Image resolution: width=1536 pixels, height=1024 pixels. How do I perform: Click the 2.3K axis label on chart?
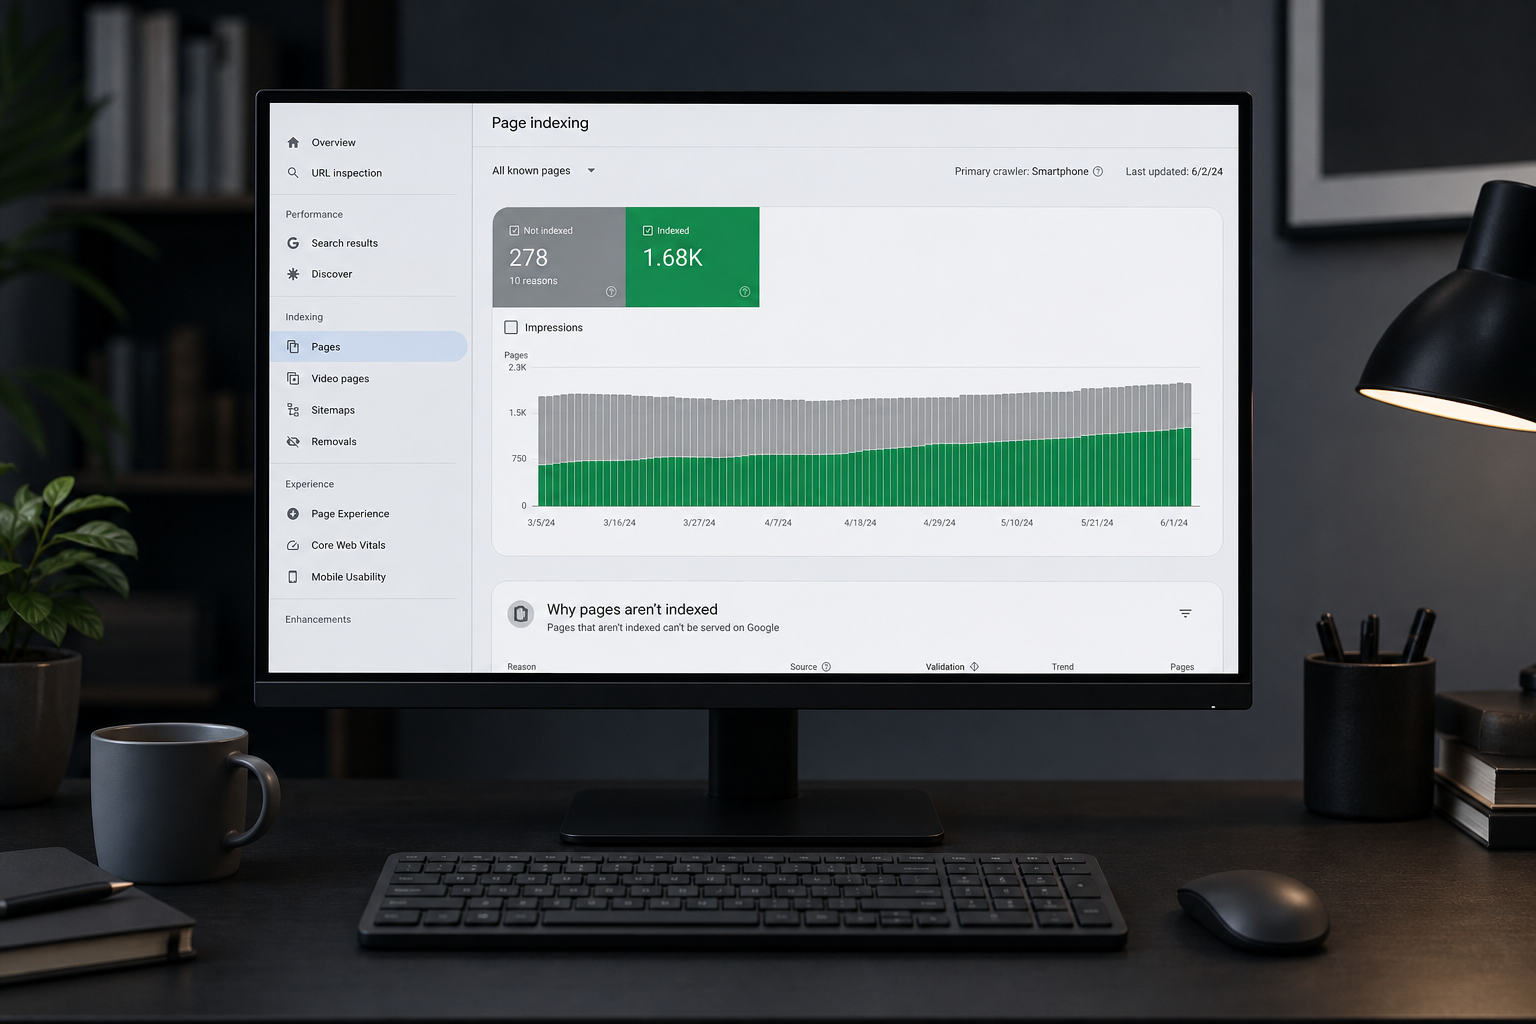(x=517, y=368)
